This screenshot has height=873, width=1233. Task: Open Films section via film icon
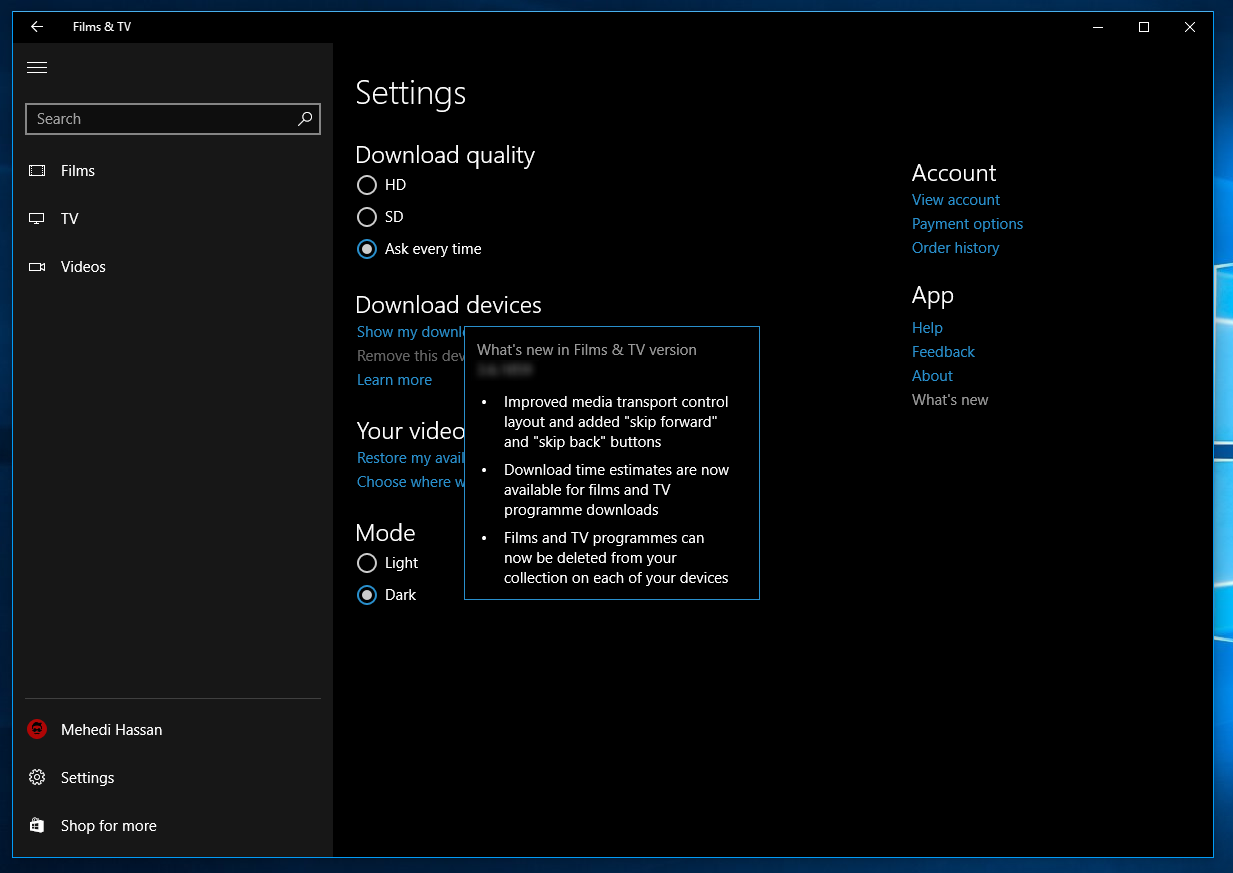(x=37, y=171)
